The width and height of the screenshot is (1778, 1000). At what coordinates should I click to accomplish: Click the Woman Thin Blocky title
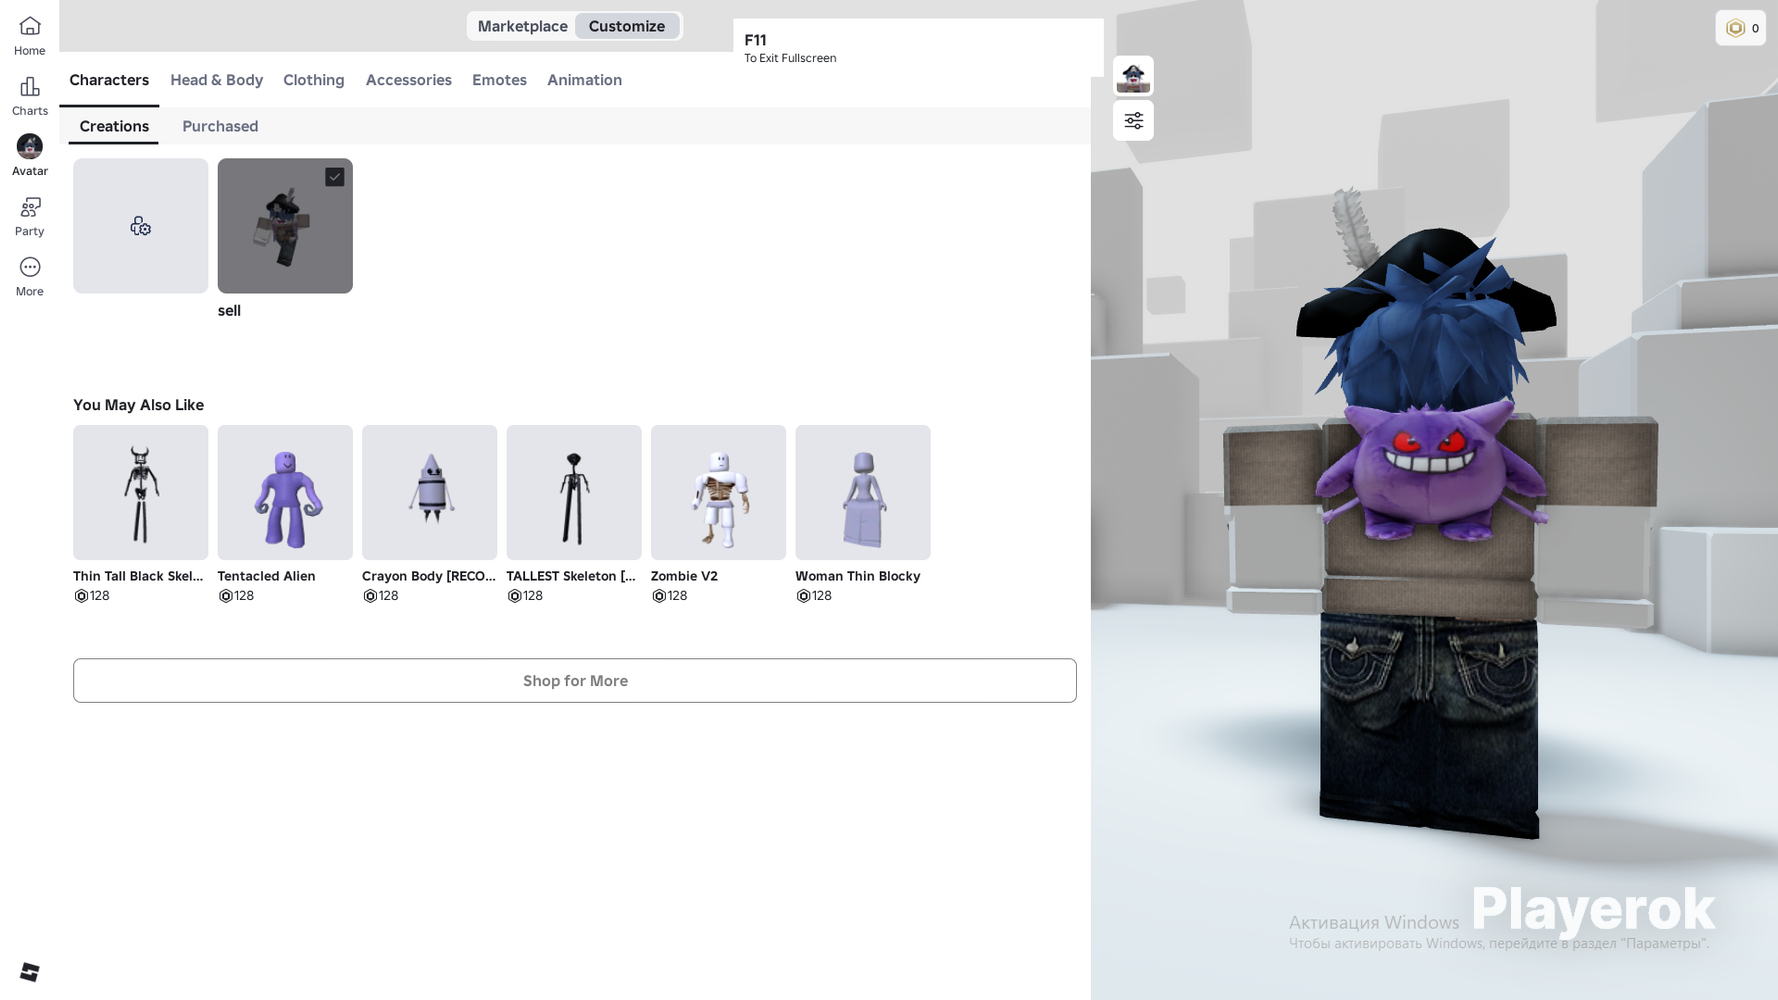pyautogui.click(x=858, y=576)
